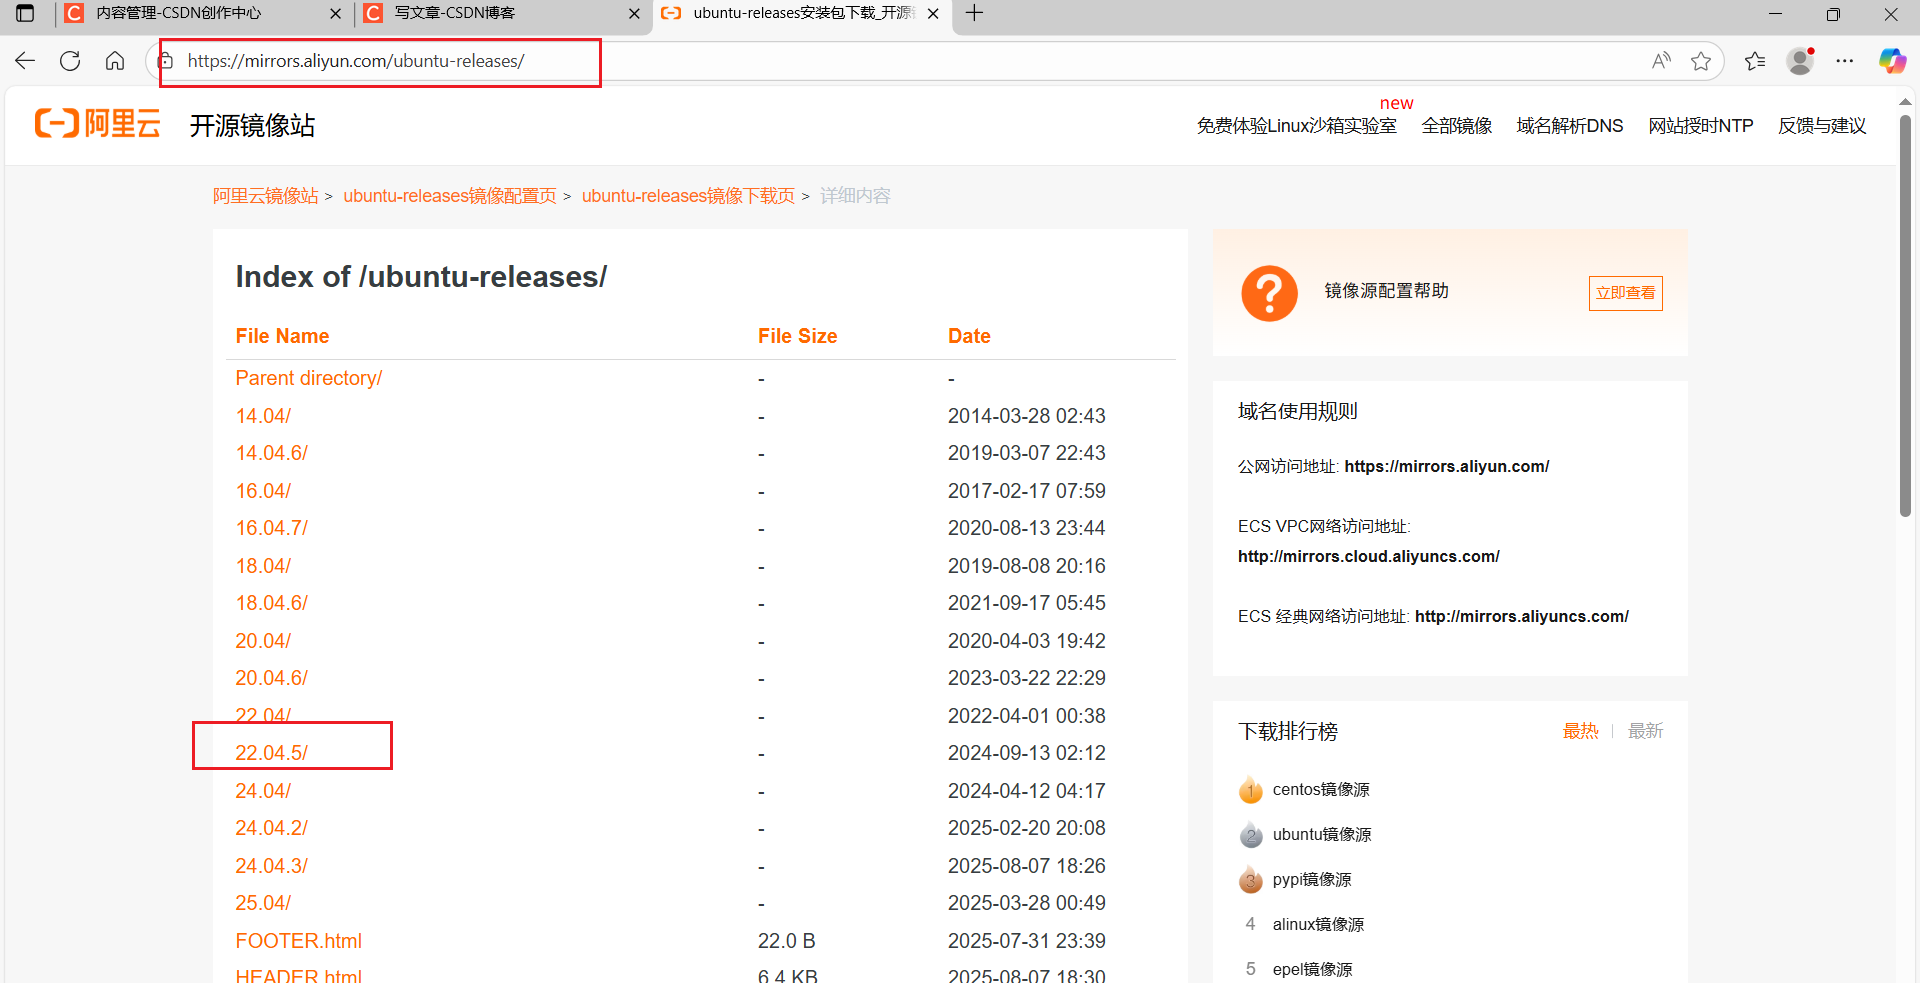
Task: Open the 22.04.5/ directory
Action: pyautogui.click(x=271, y=753)
